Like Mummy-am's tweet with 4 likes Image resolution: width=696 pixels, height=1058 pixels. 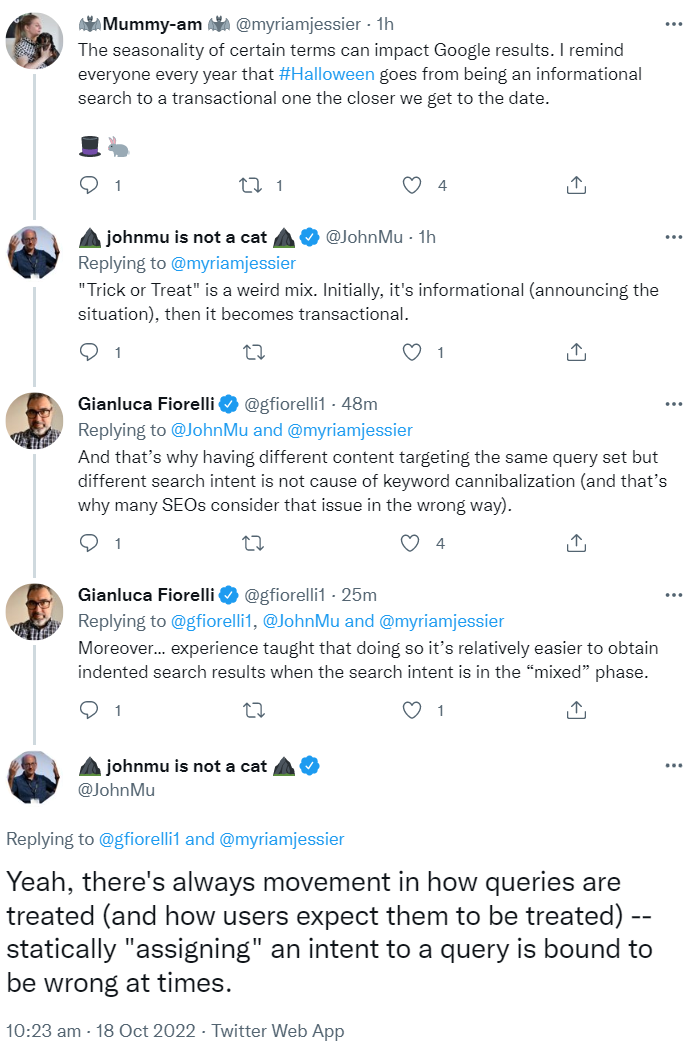pyautogui.click(x=411, y=185)
